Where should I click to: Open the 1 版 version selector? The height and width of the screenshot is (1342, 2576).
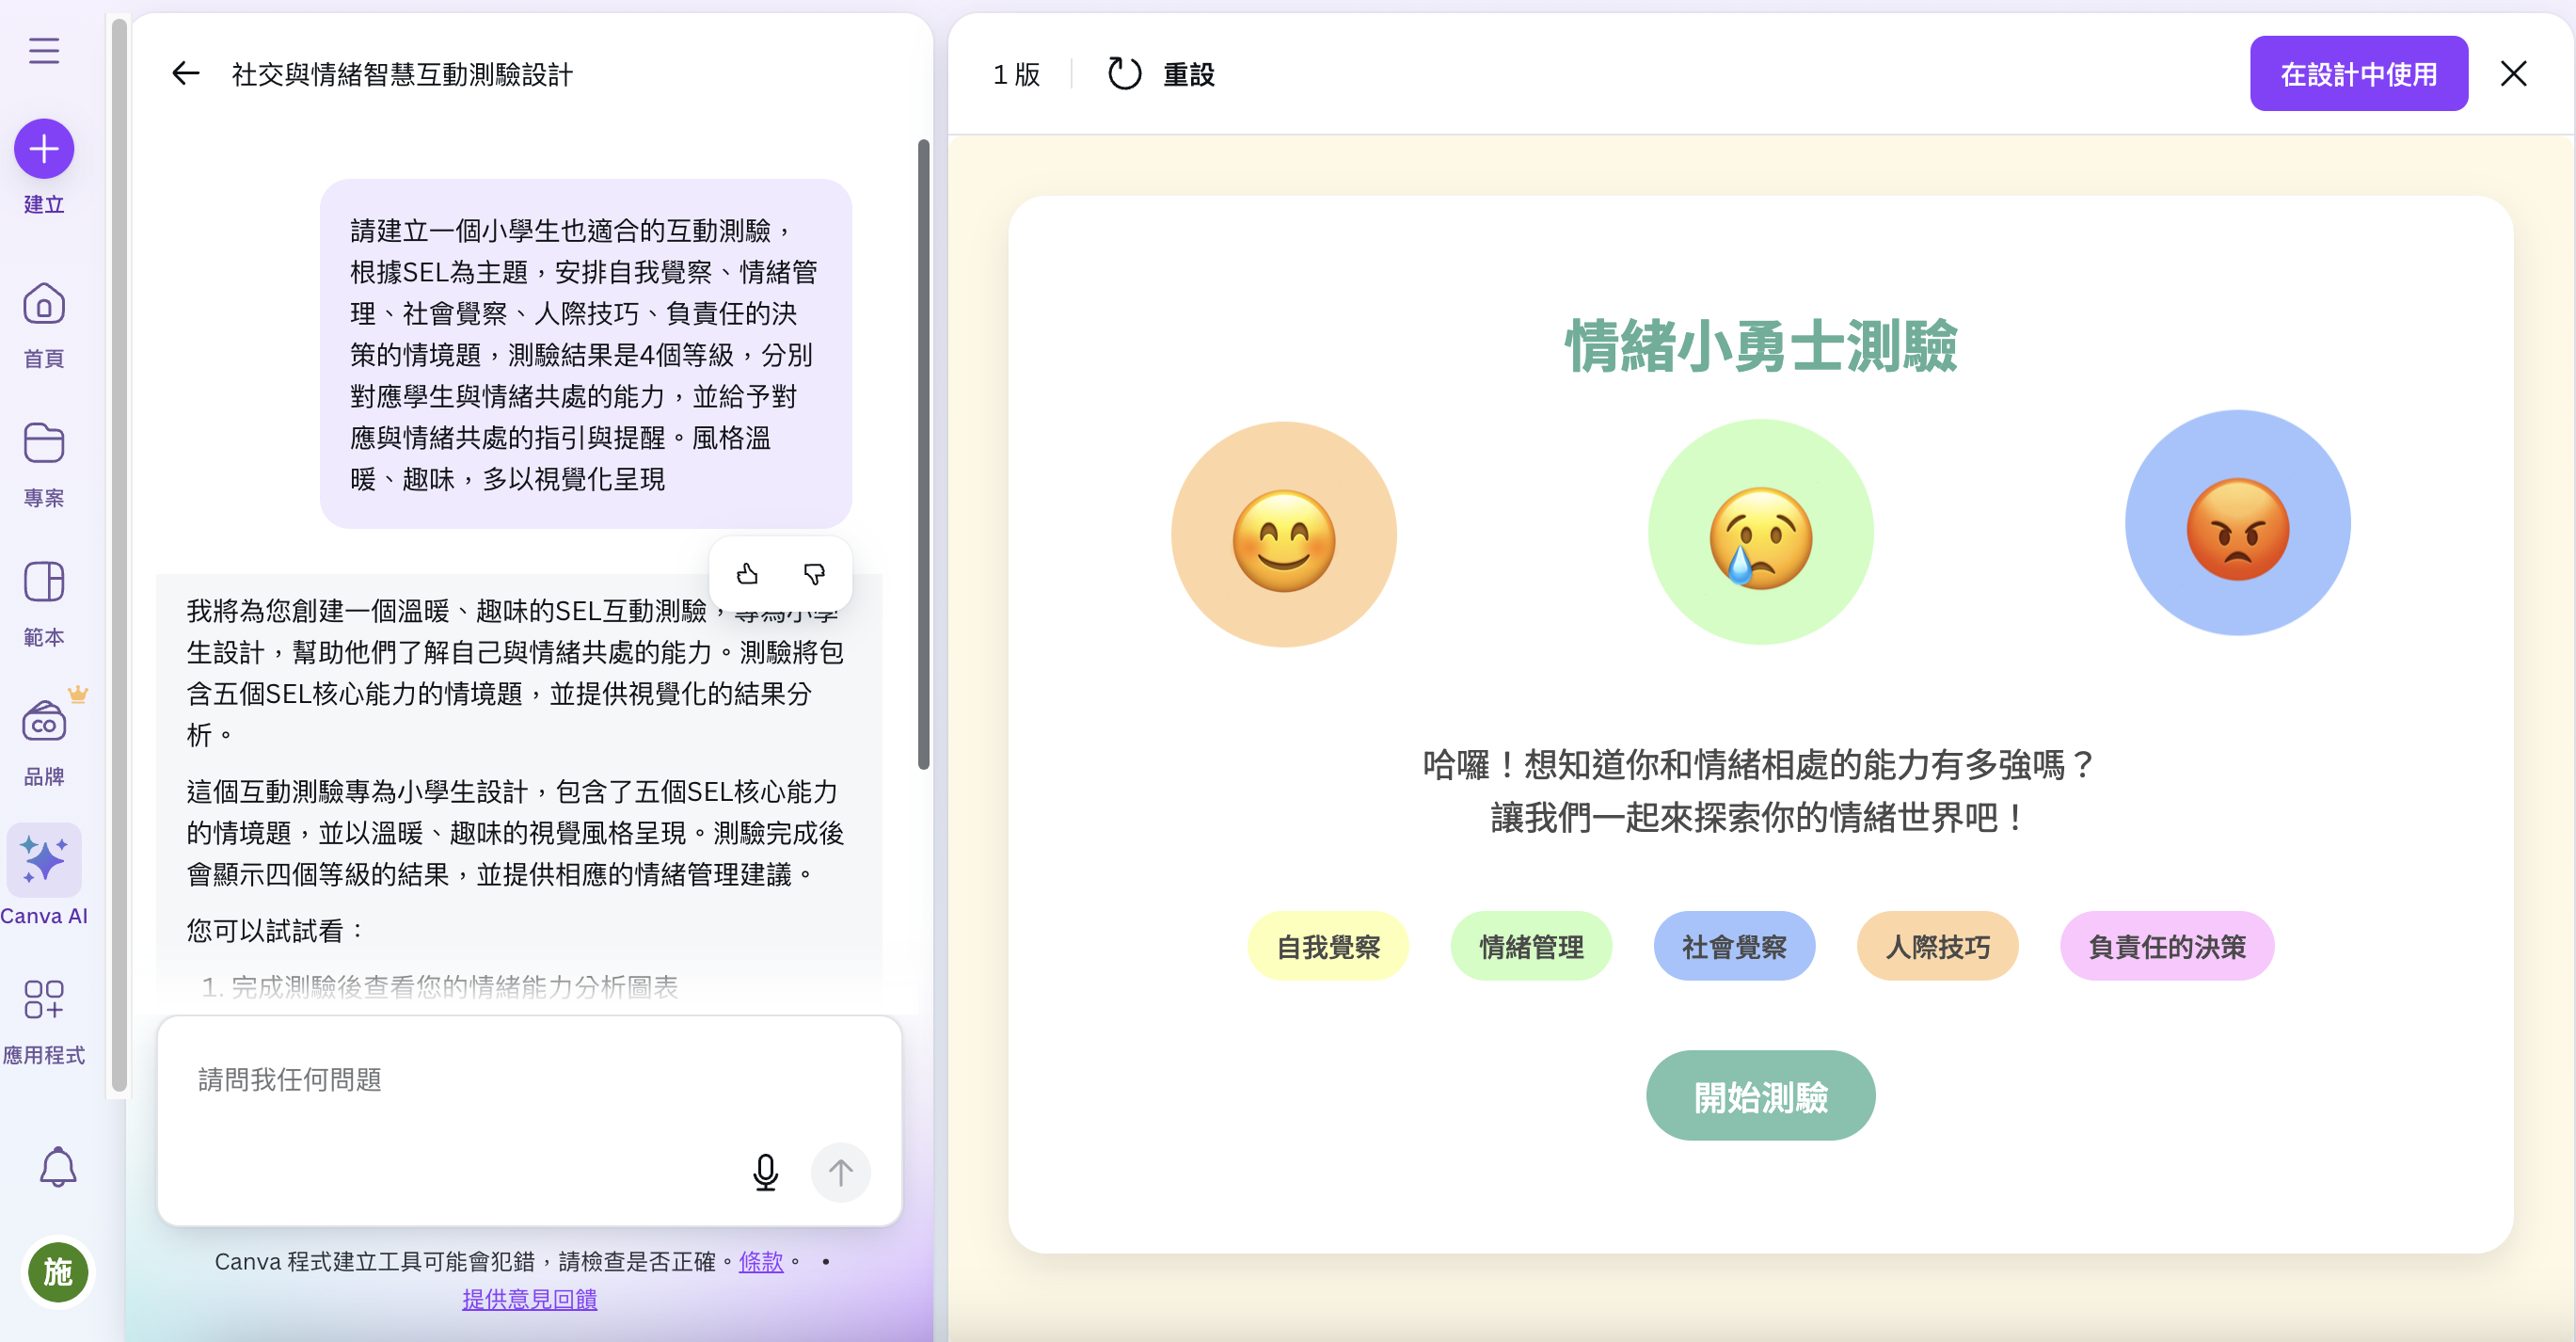[x=1014, y=73]
